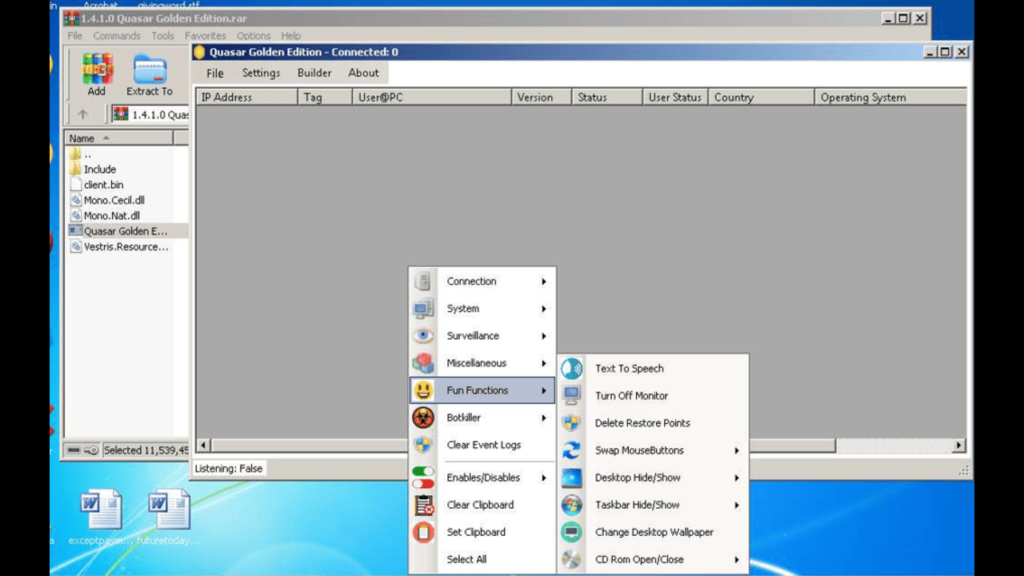This screenshot has width=1024, height=576.
Task: Click the Taskbar Hide/Show Windows icon
Action: point(571,505)
